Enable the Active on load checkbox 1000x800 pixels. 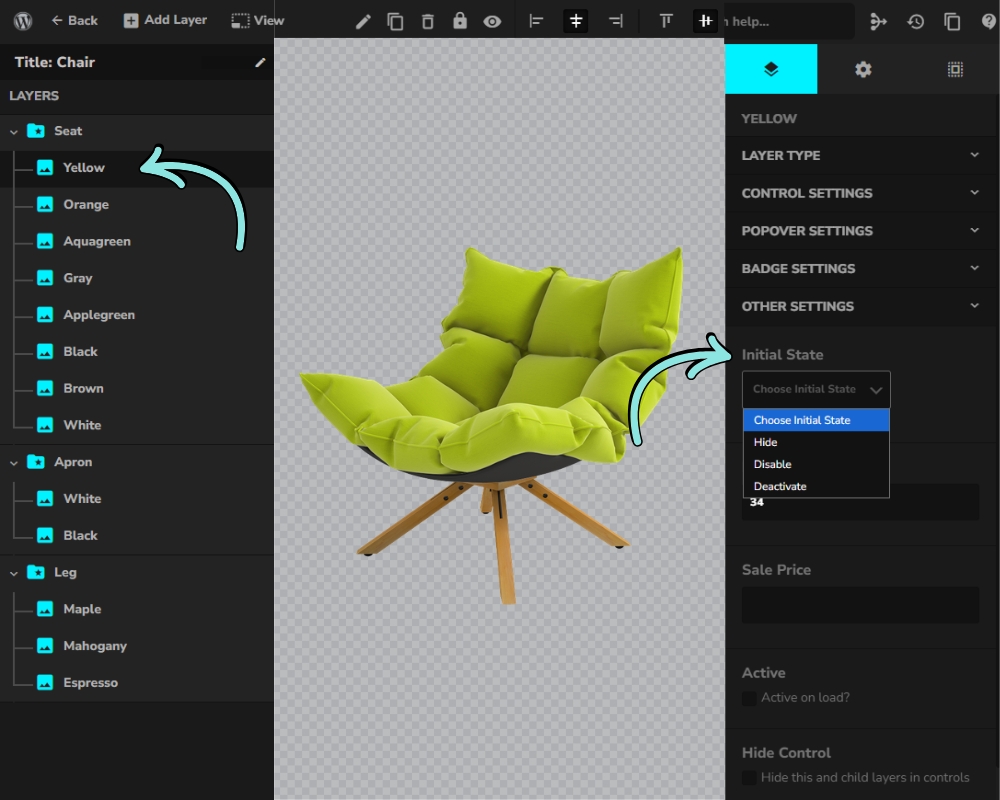click(x=749, y=698)
